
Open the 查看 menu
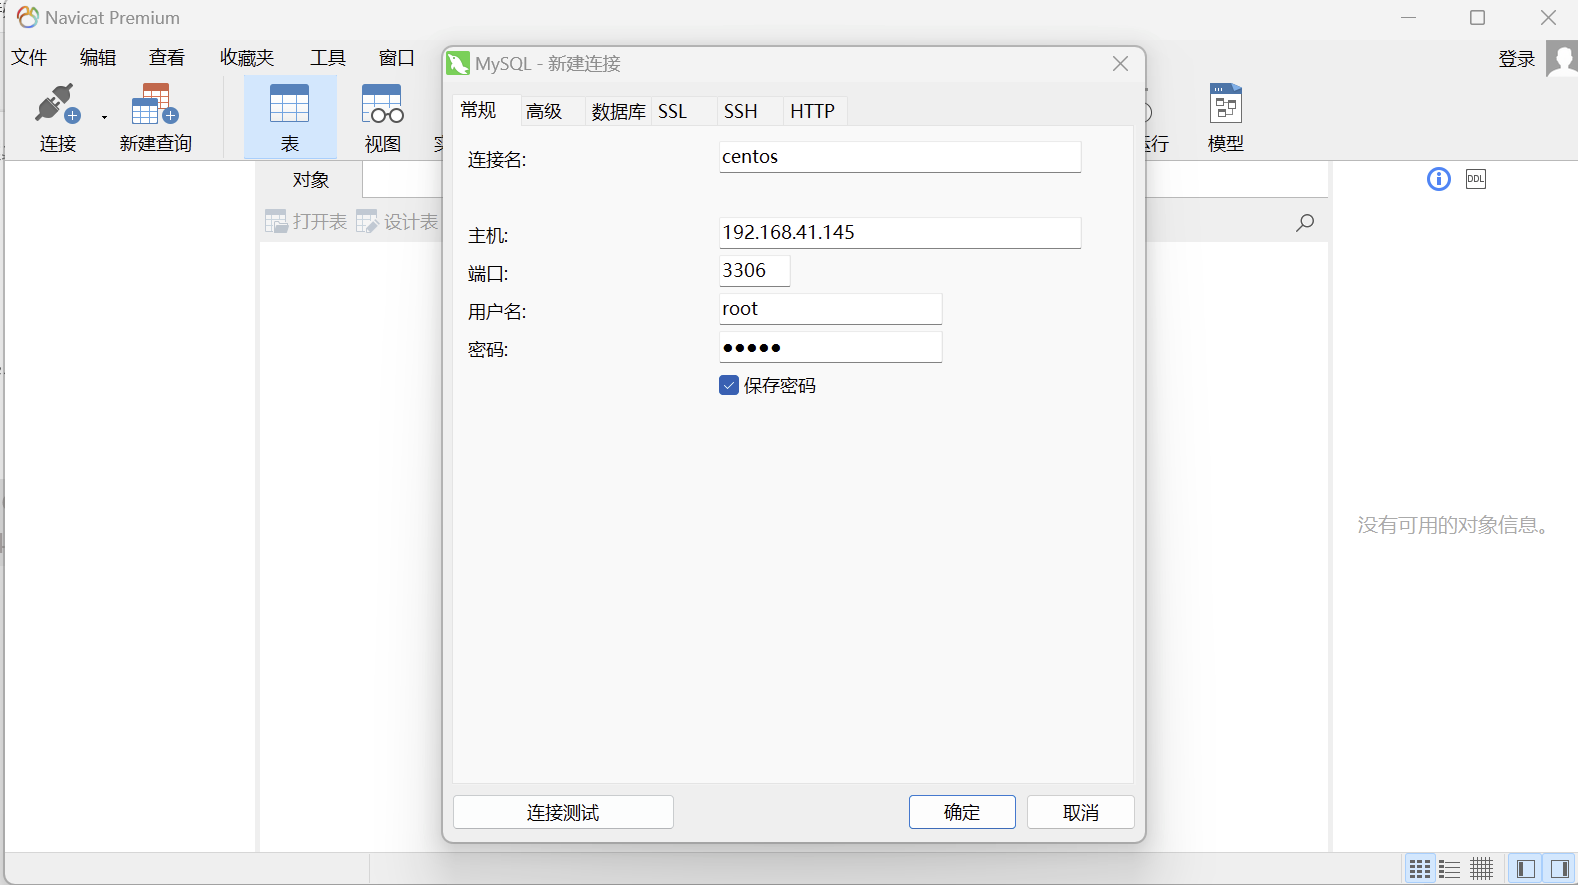click(167, 58)
